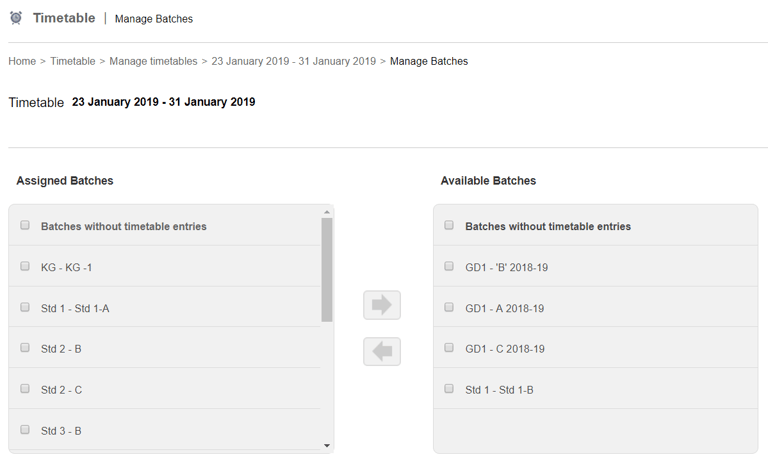Open the Timetable breadcrumb link

point(73,61)
